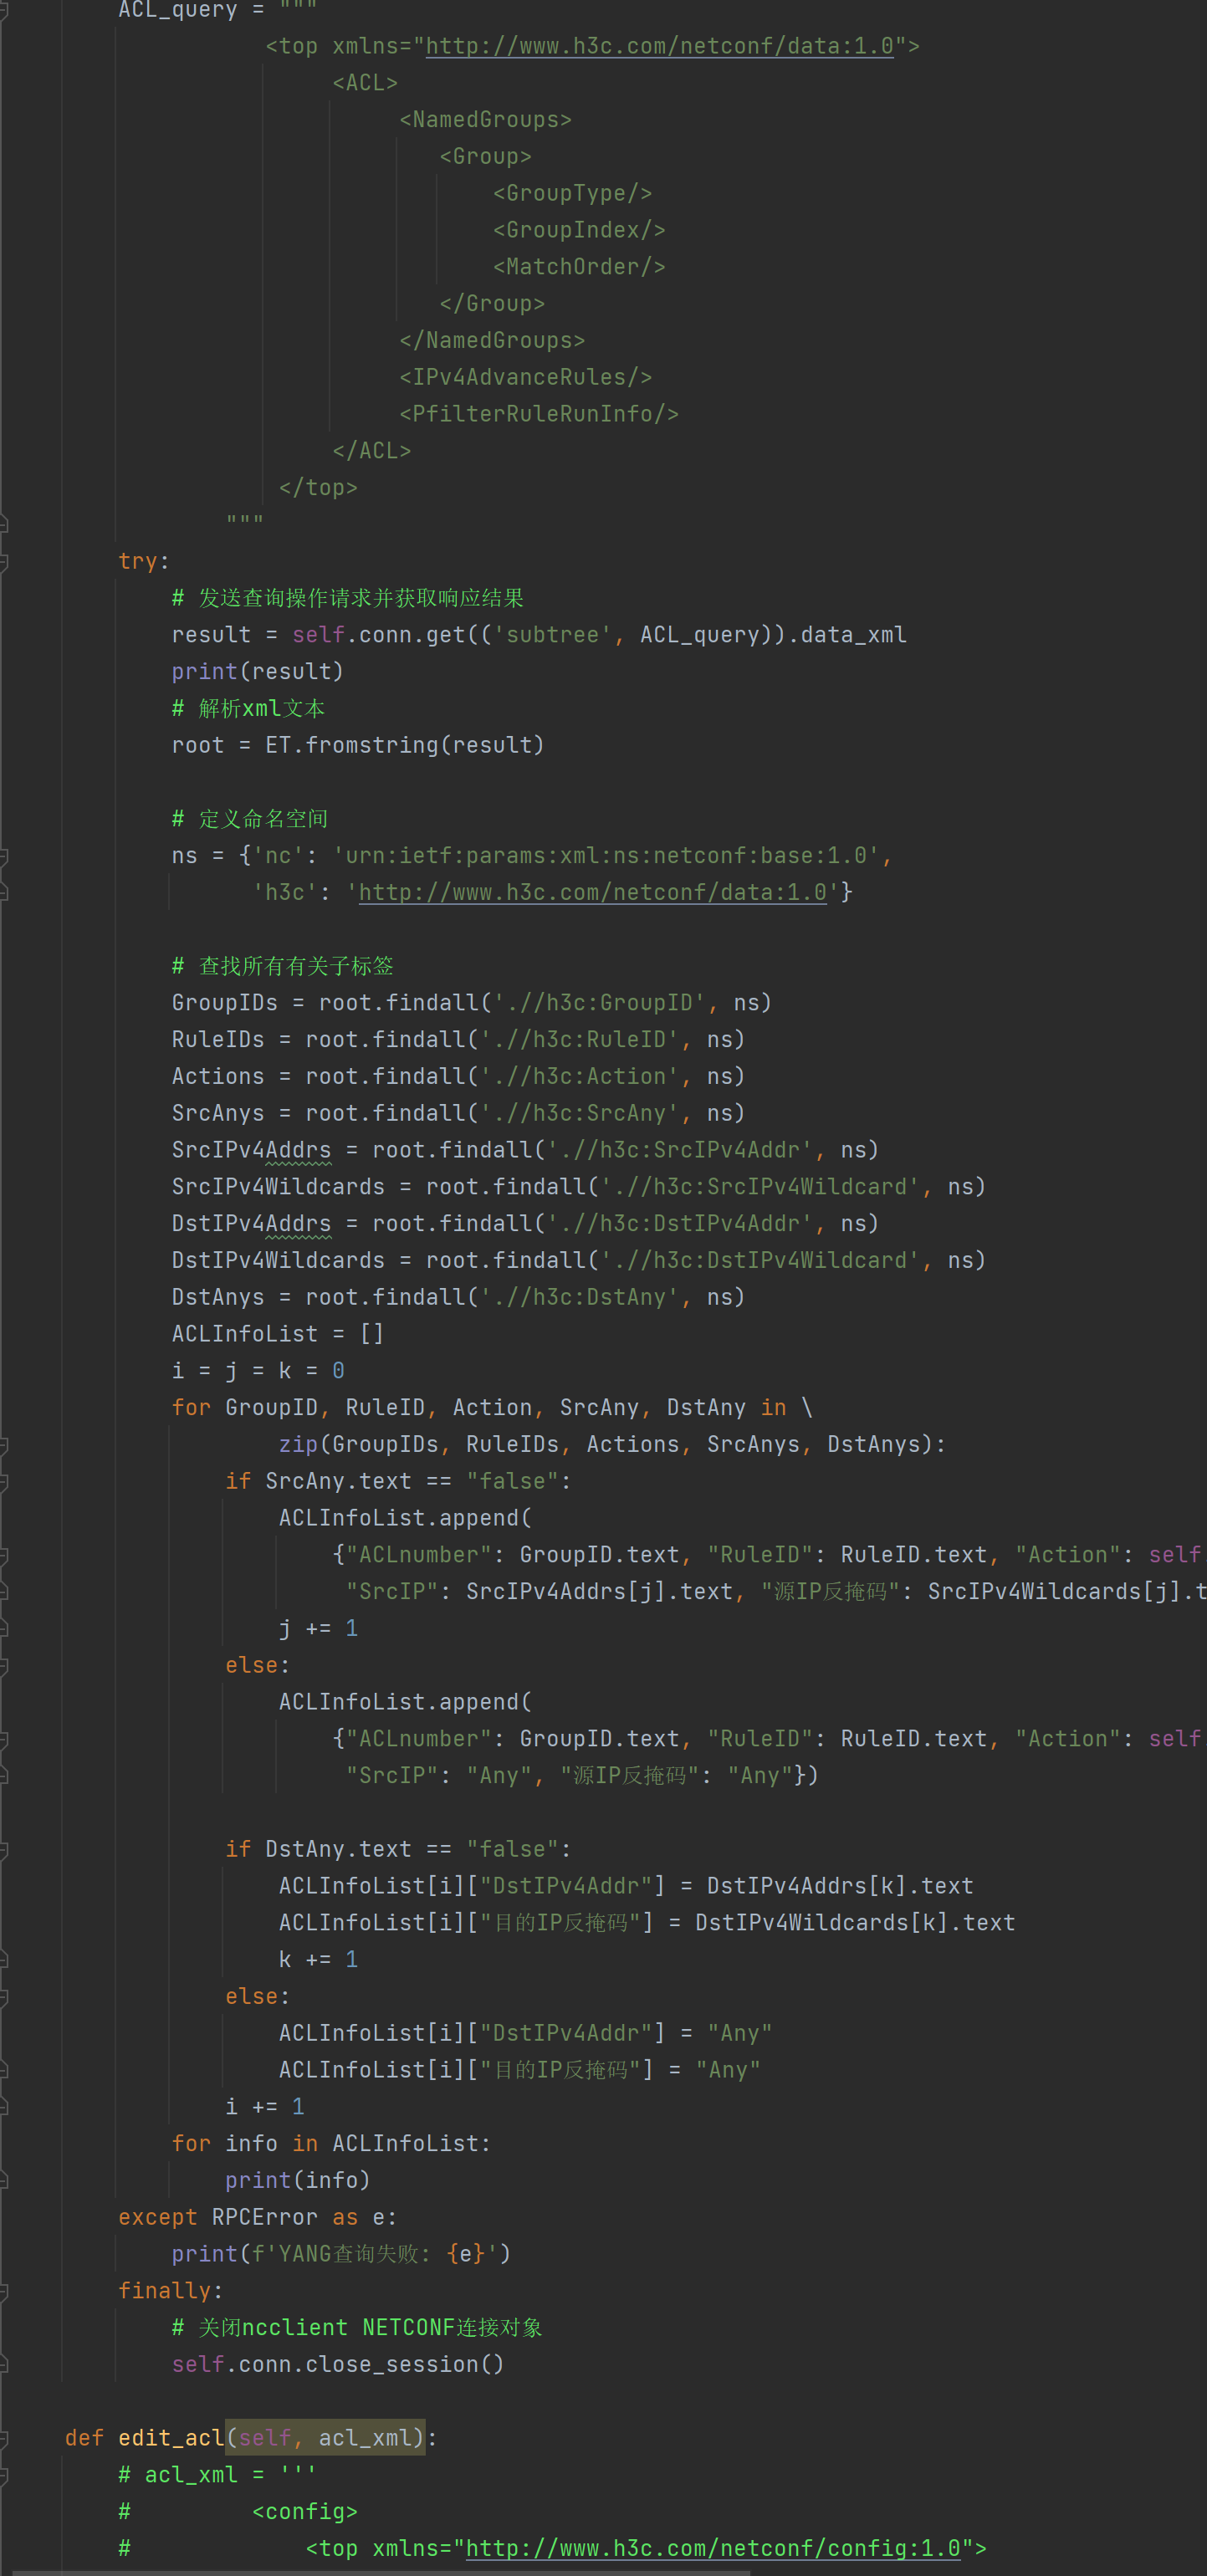Click the SrcIPv4Addrs variable name
This screenshot has width=1207, height=2576.
(251, 1150)
